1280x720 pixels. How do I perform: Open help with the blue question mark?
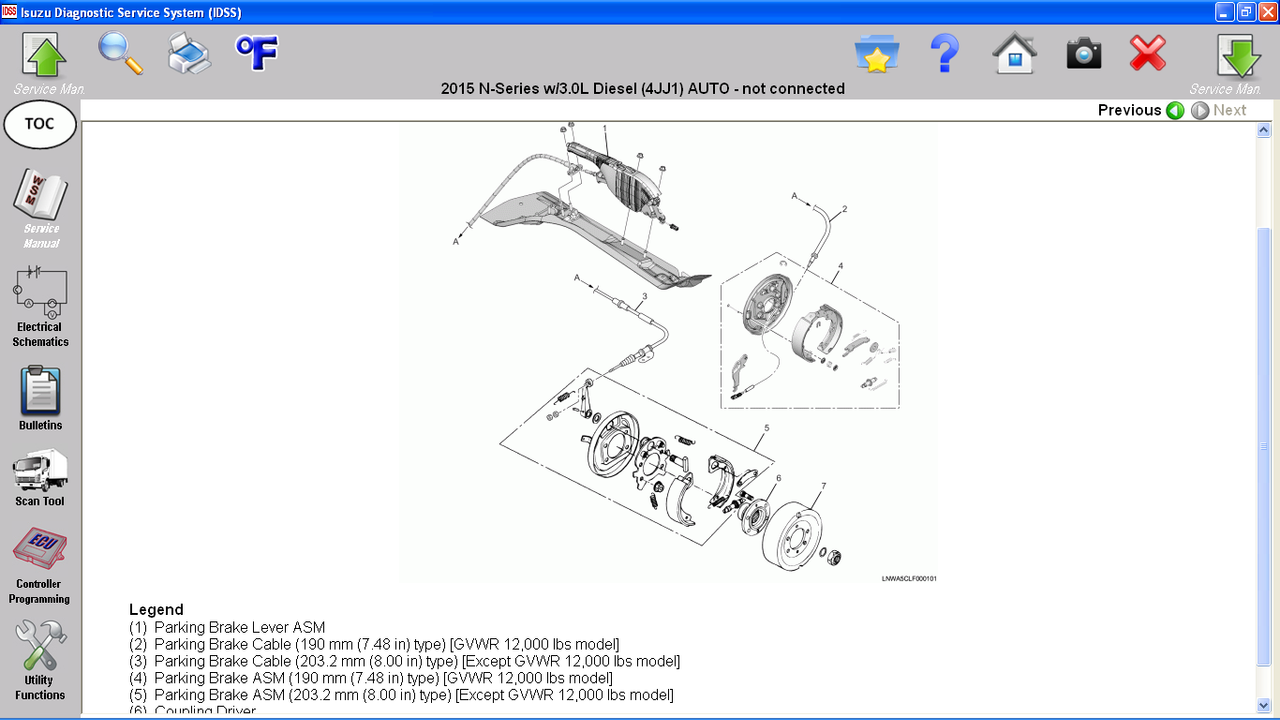click(945, 53)
